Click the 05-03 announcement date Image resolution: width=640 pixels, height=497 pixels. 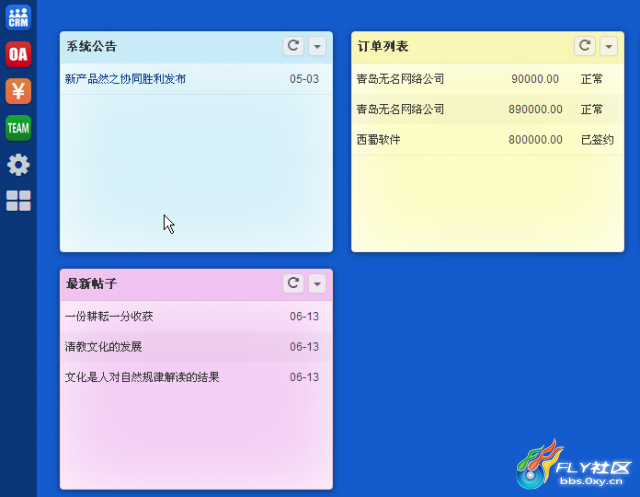[x=304, y=79]
